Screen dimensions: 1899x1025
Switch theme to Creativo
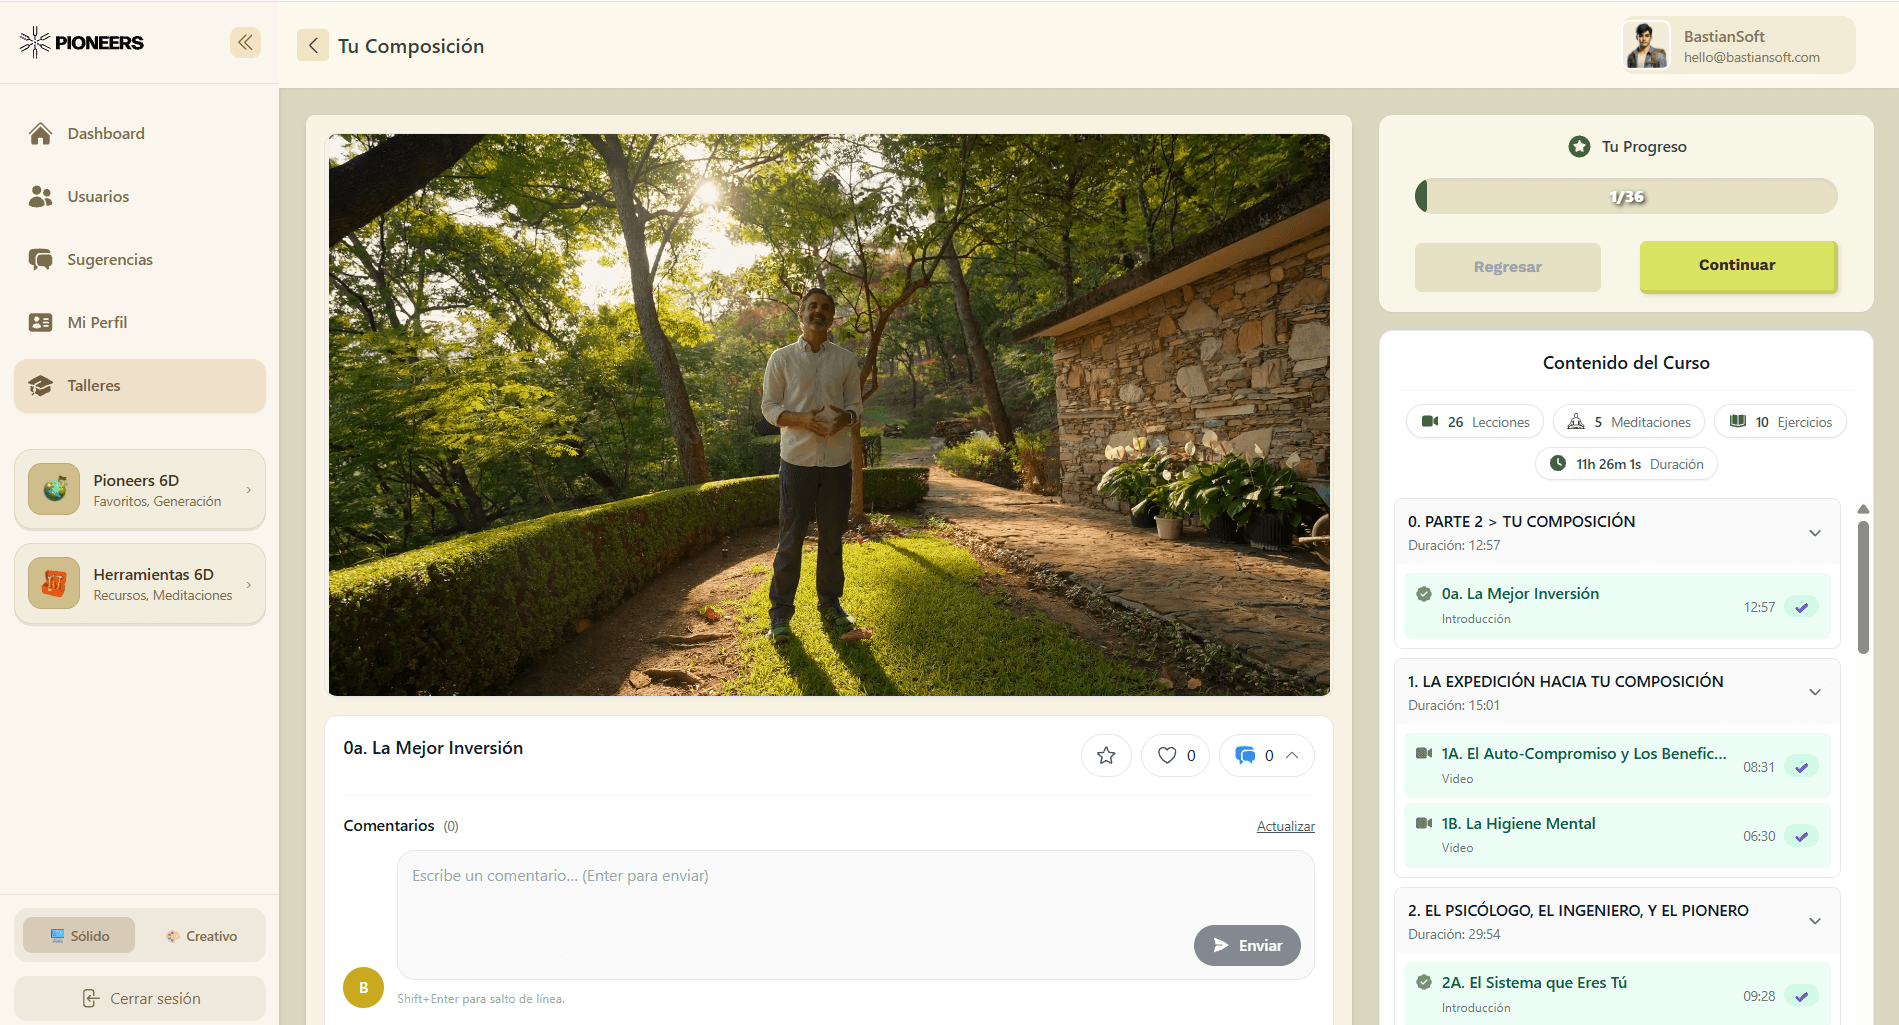point(203,935)
